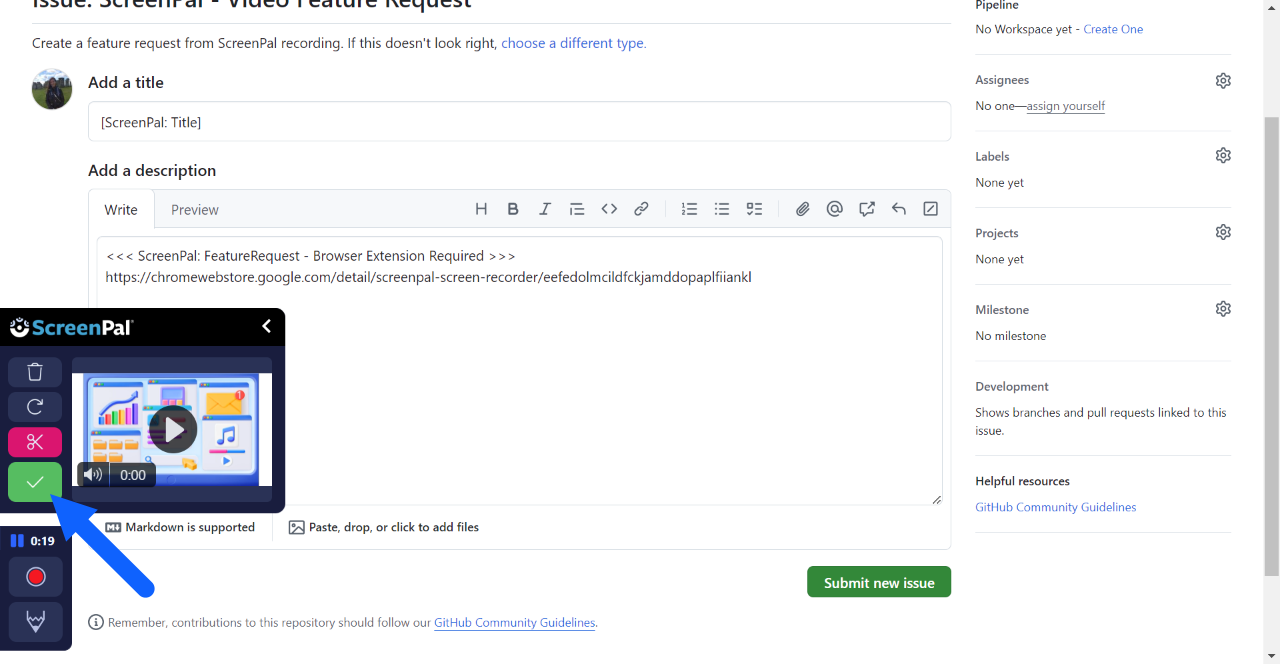Switch to the Preview tab
Viewport: 1280px width, 664px height.
195,210
